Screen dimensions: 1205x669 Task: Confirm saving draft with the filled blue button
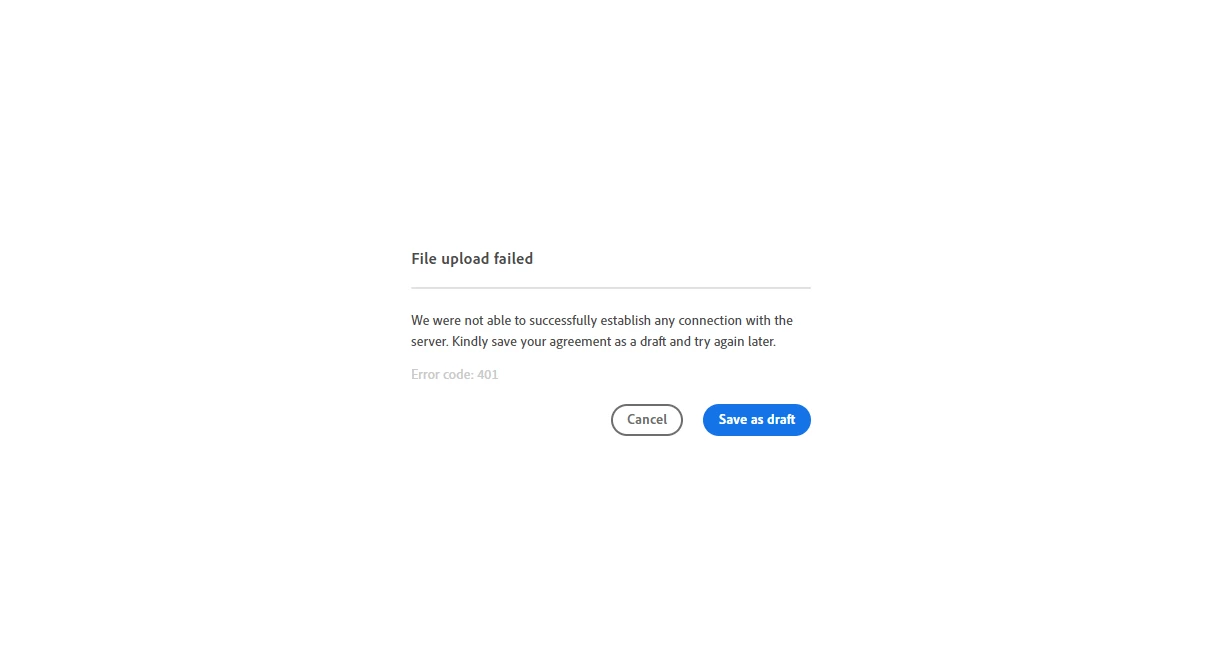[756, 420]
